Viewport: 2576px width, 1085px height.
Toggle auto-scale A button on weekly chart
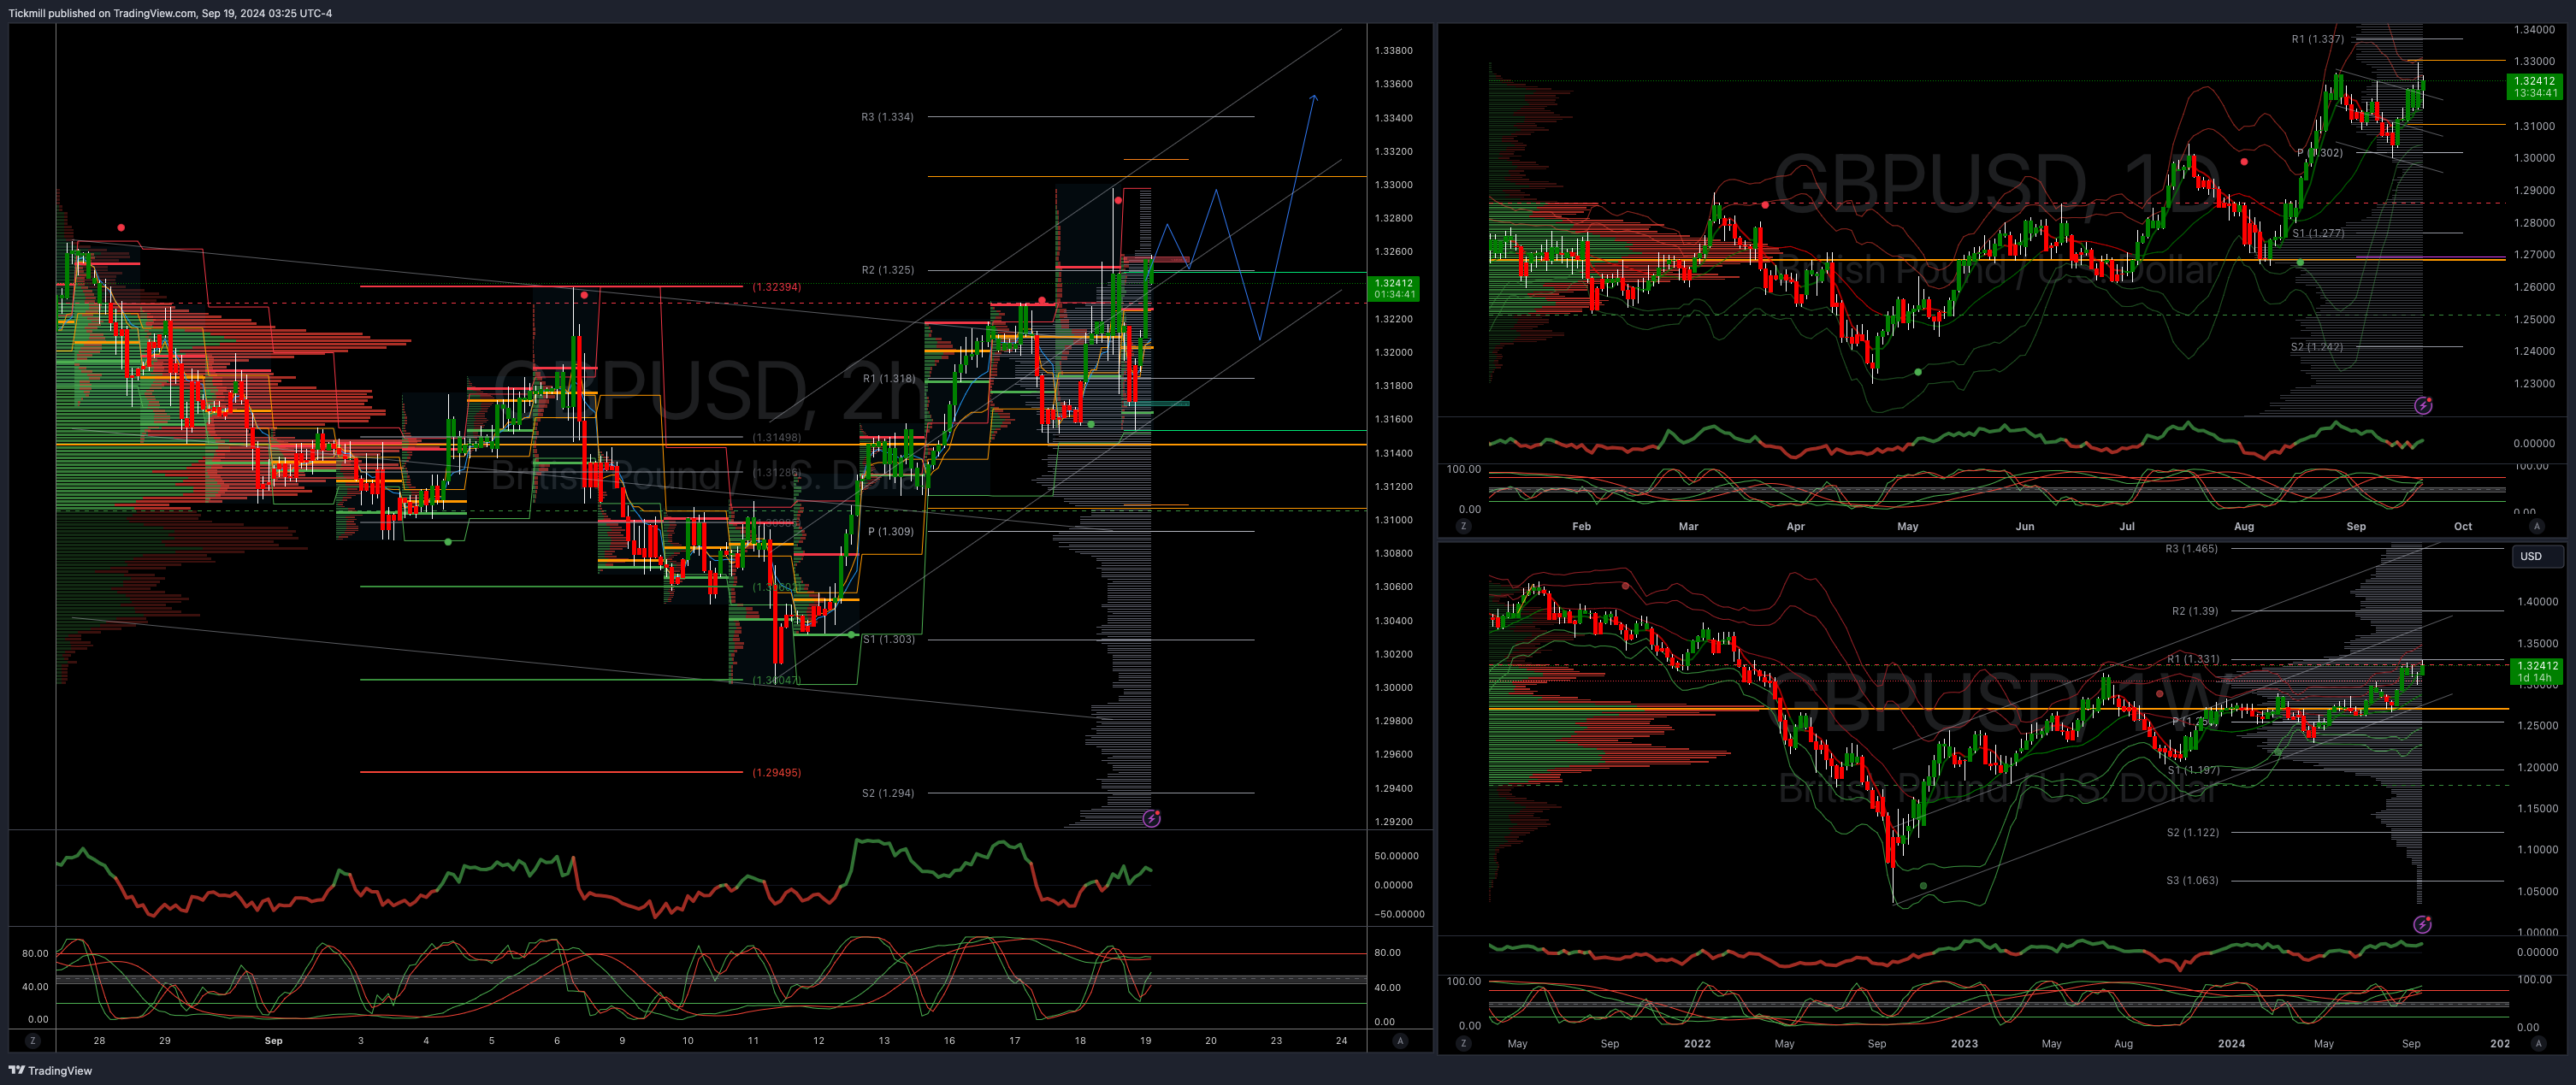tap(2538, 1043)
